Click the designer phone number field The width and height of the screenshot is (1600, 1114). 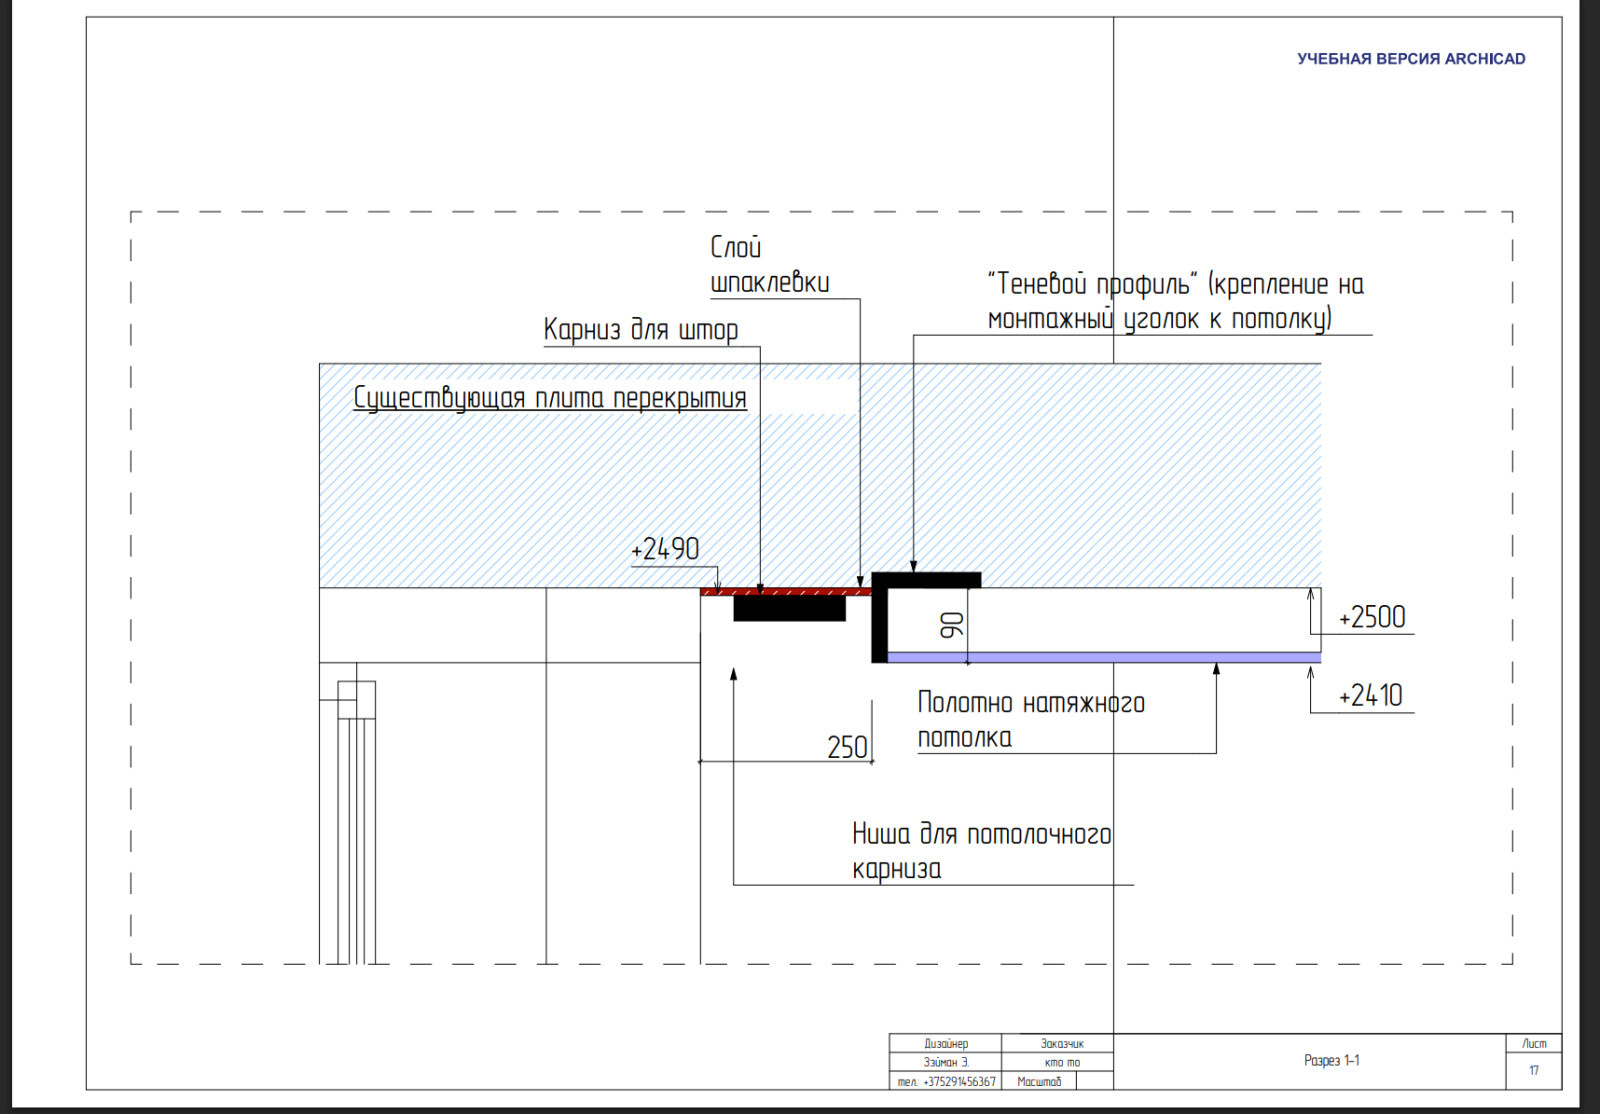coord(946,1082)
